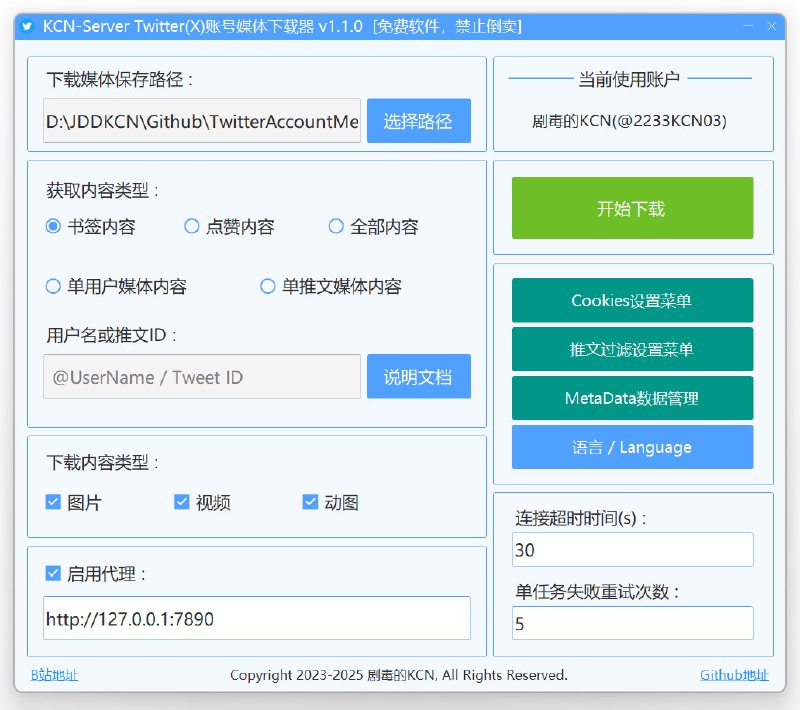
Task: Click 语言 / Language to switch language
Action: [632, 447]
